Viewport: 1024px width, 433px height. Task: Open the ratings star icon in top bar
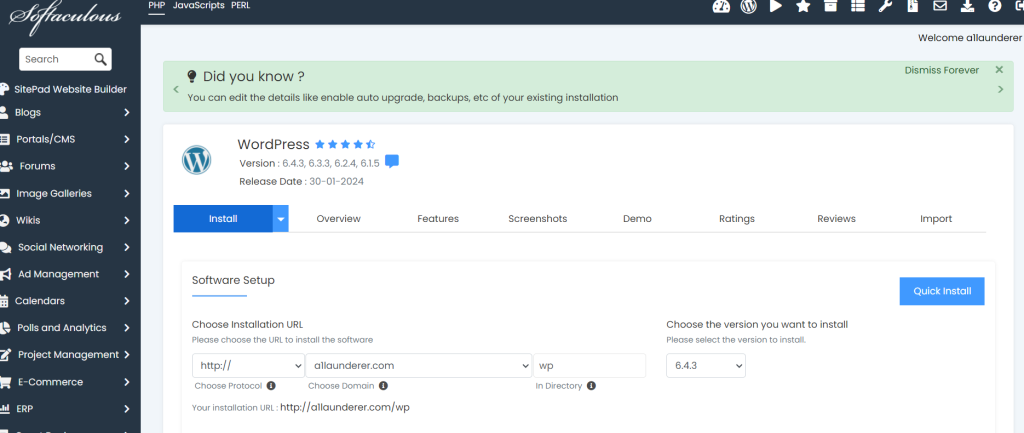pos(803,7)
